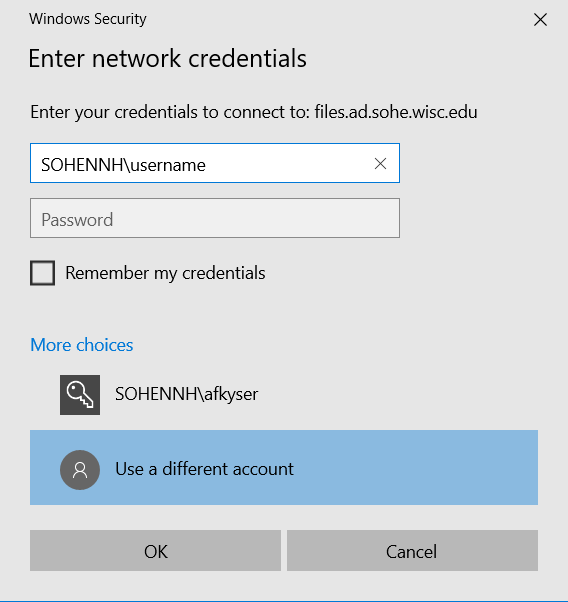Click the files.ad.sohe.wisc.edu server text
The height and width of the screenshot is (602, 568).
pos(396,112)
